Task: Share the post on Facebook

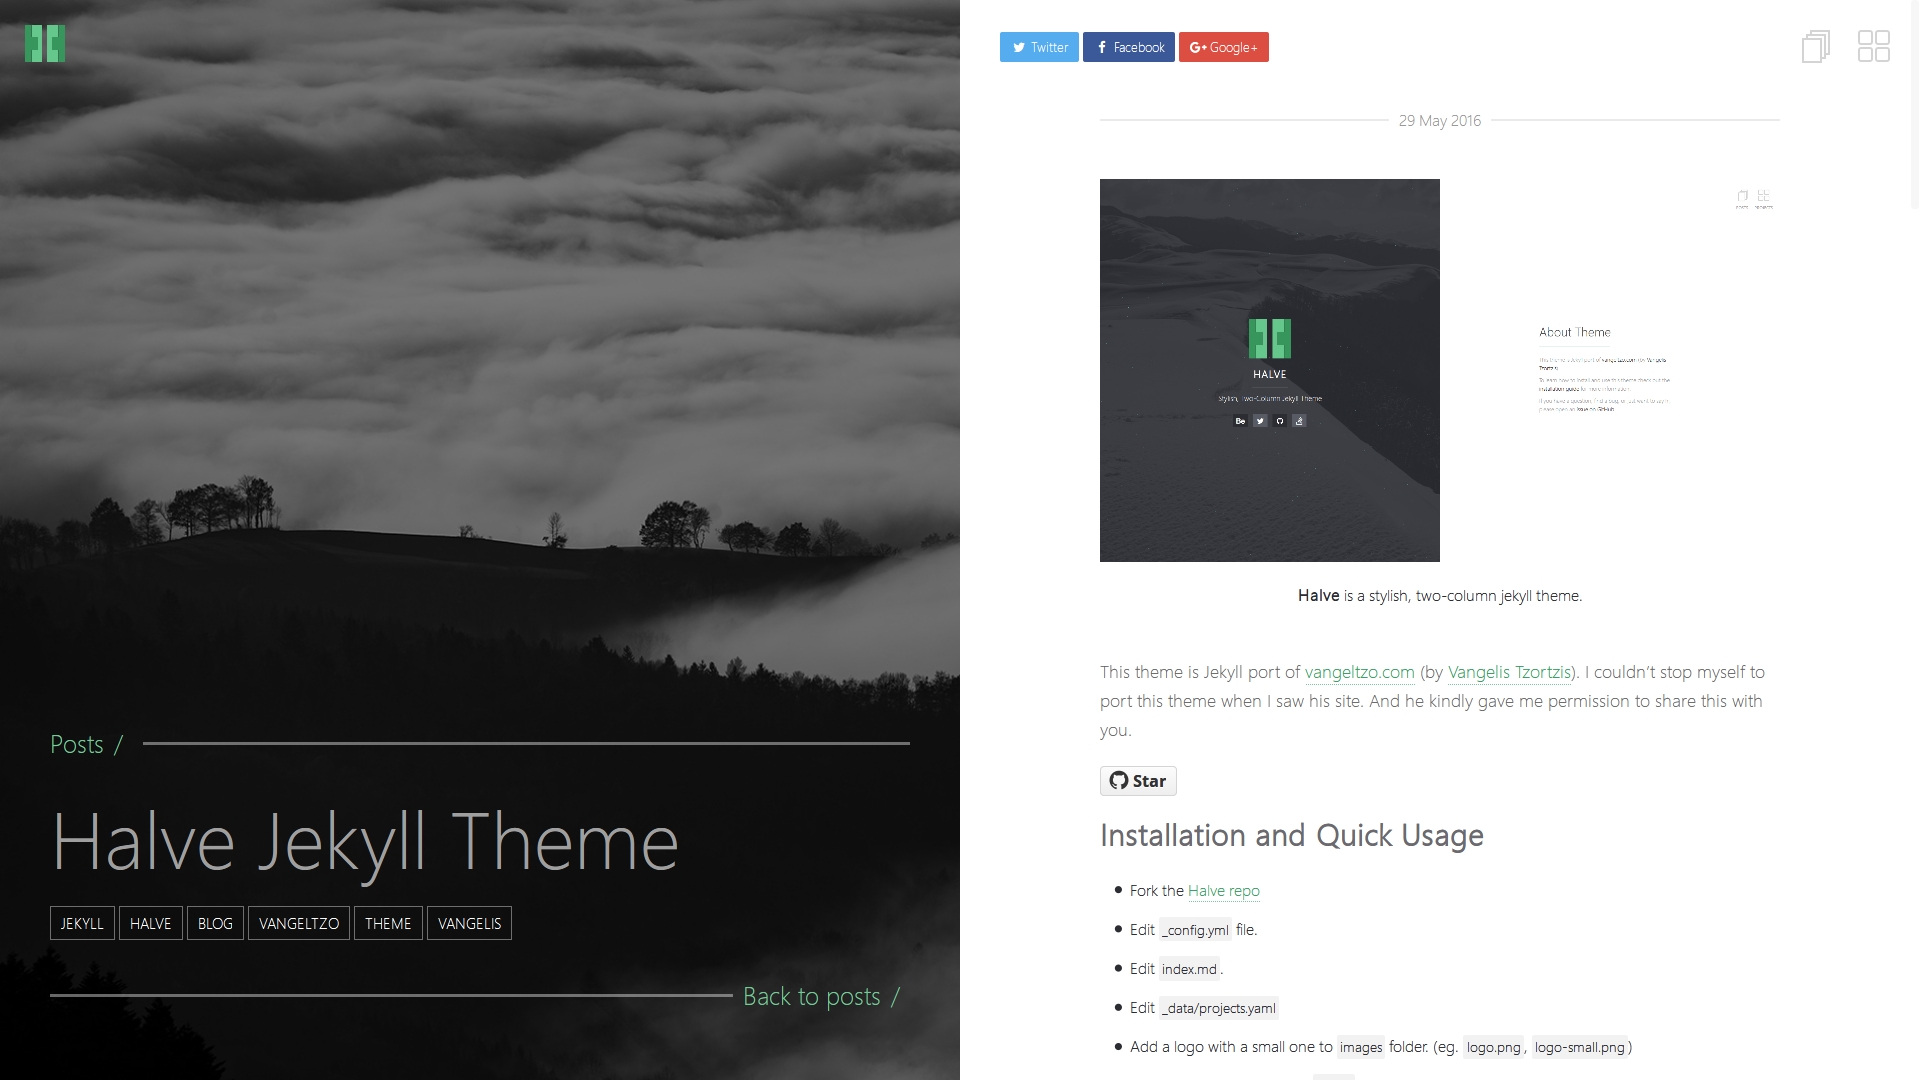Action: coord(1128,47)
